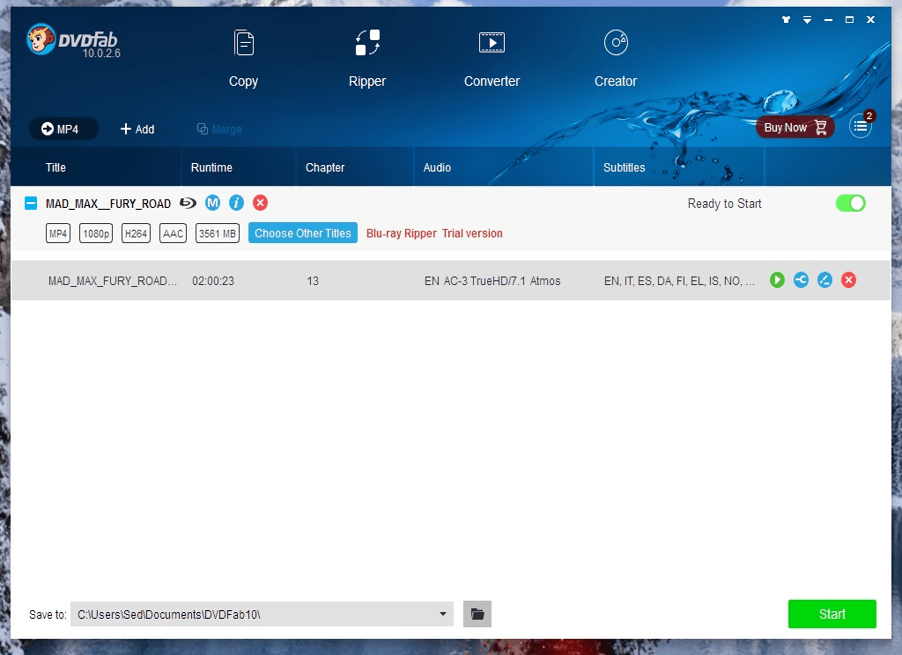Open advanced settings with the share-like icon
The height and width of the screenshot is (655, 902).
point(801,280)
